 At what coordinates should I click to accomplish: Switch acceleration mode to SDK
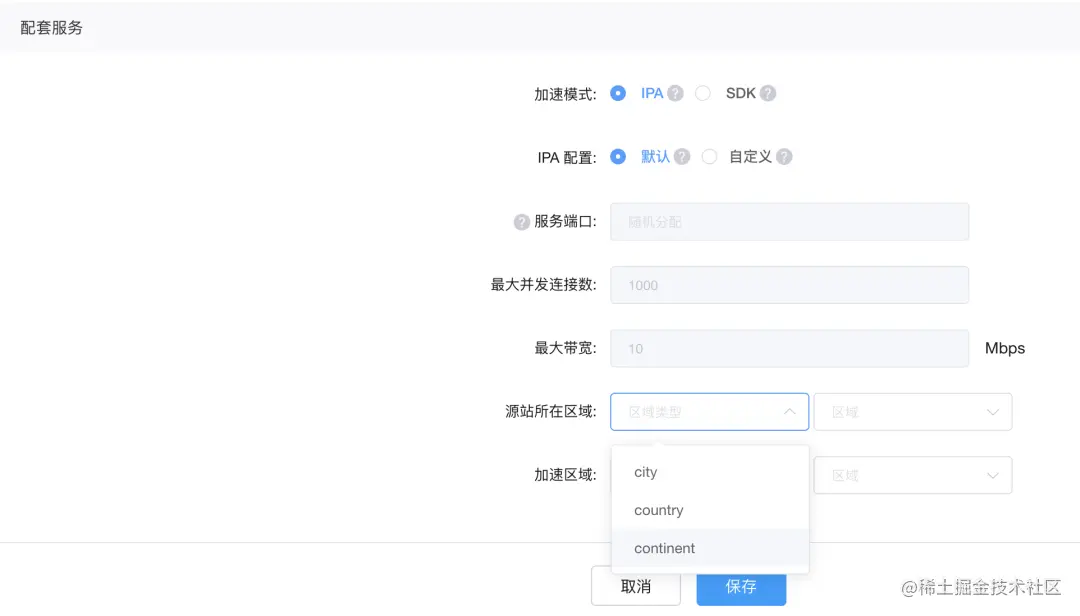coord(703,92)
